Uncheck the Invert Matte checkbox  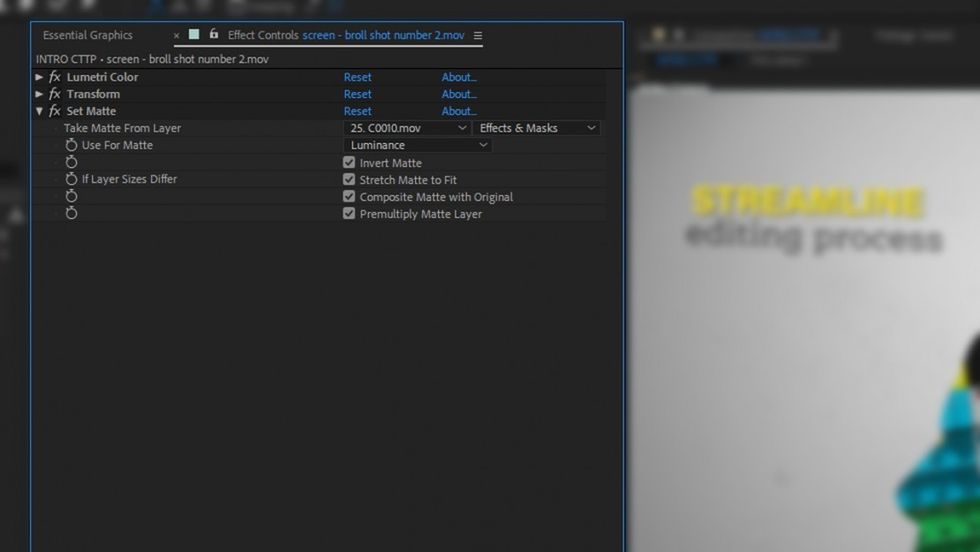click(x=349, y=162)
